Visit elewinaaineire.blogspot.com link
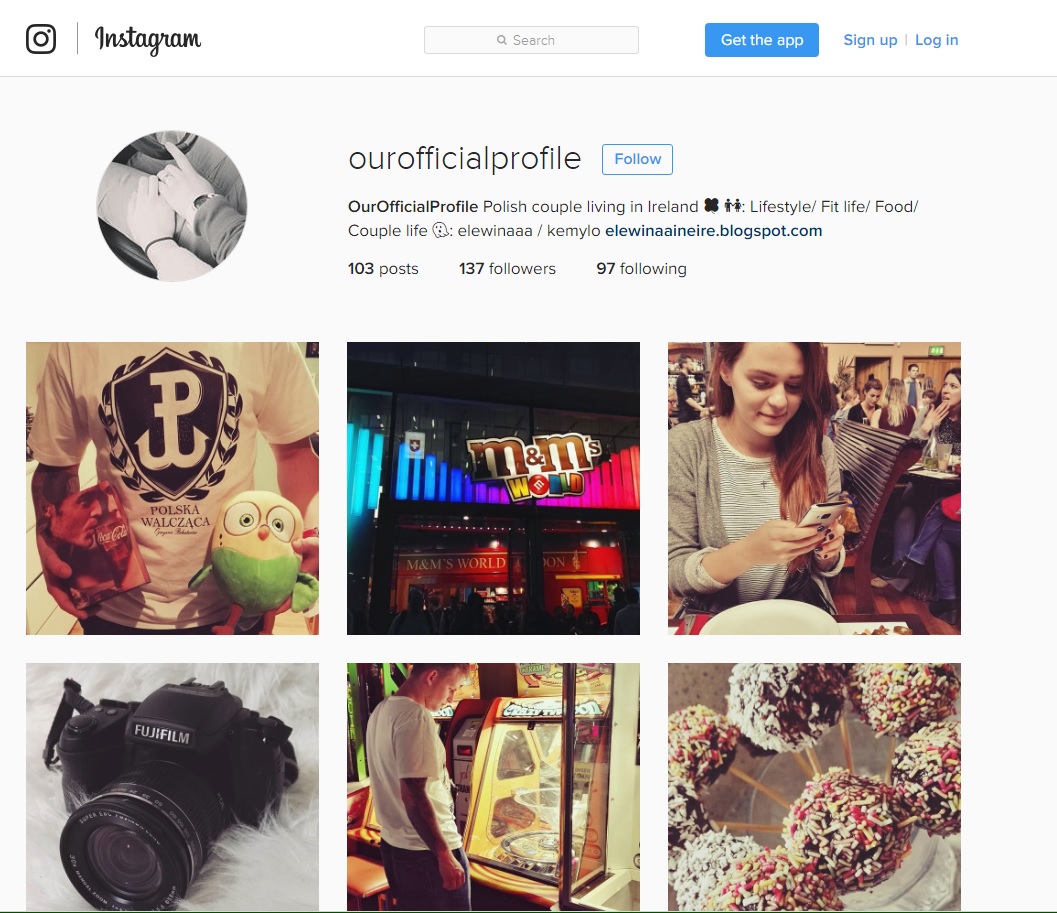The width and height of the screenshot is (1057, 913). tap(713, 231)
